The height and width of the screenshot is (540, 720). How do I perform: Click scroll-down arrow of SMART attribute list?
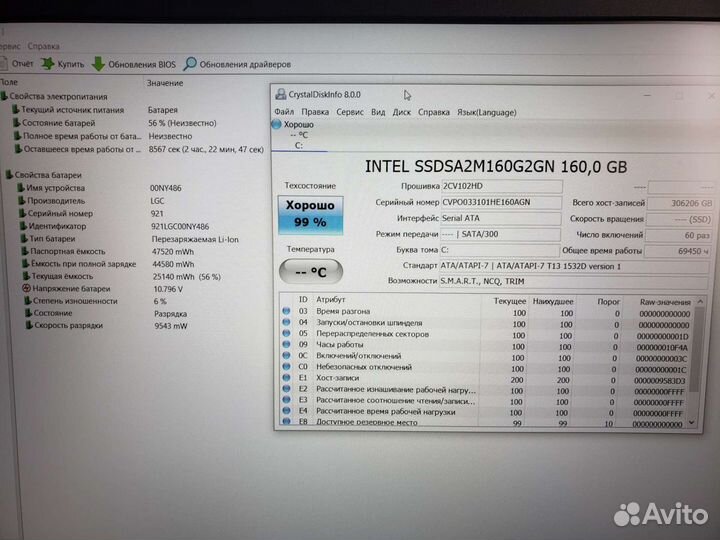point(692,422)
